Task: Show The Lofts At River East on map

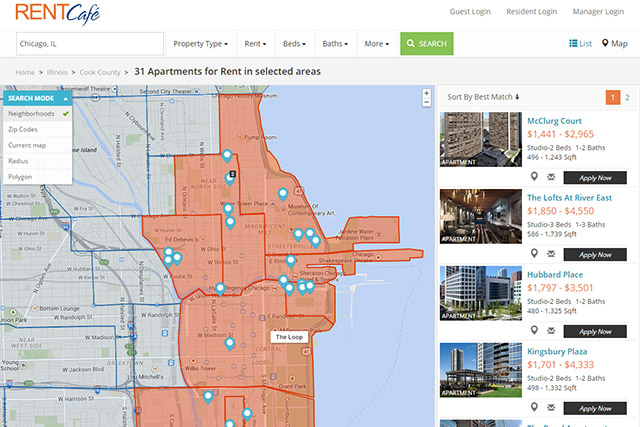Action: [x=534, y=254]
